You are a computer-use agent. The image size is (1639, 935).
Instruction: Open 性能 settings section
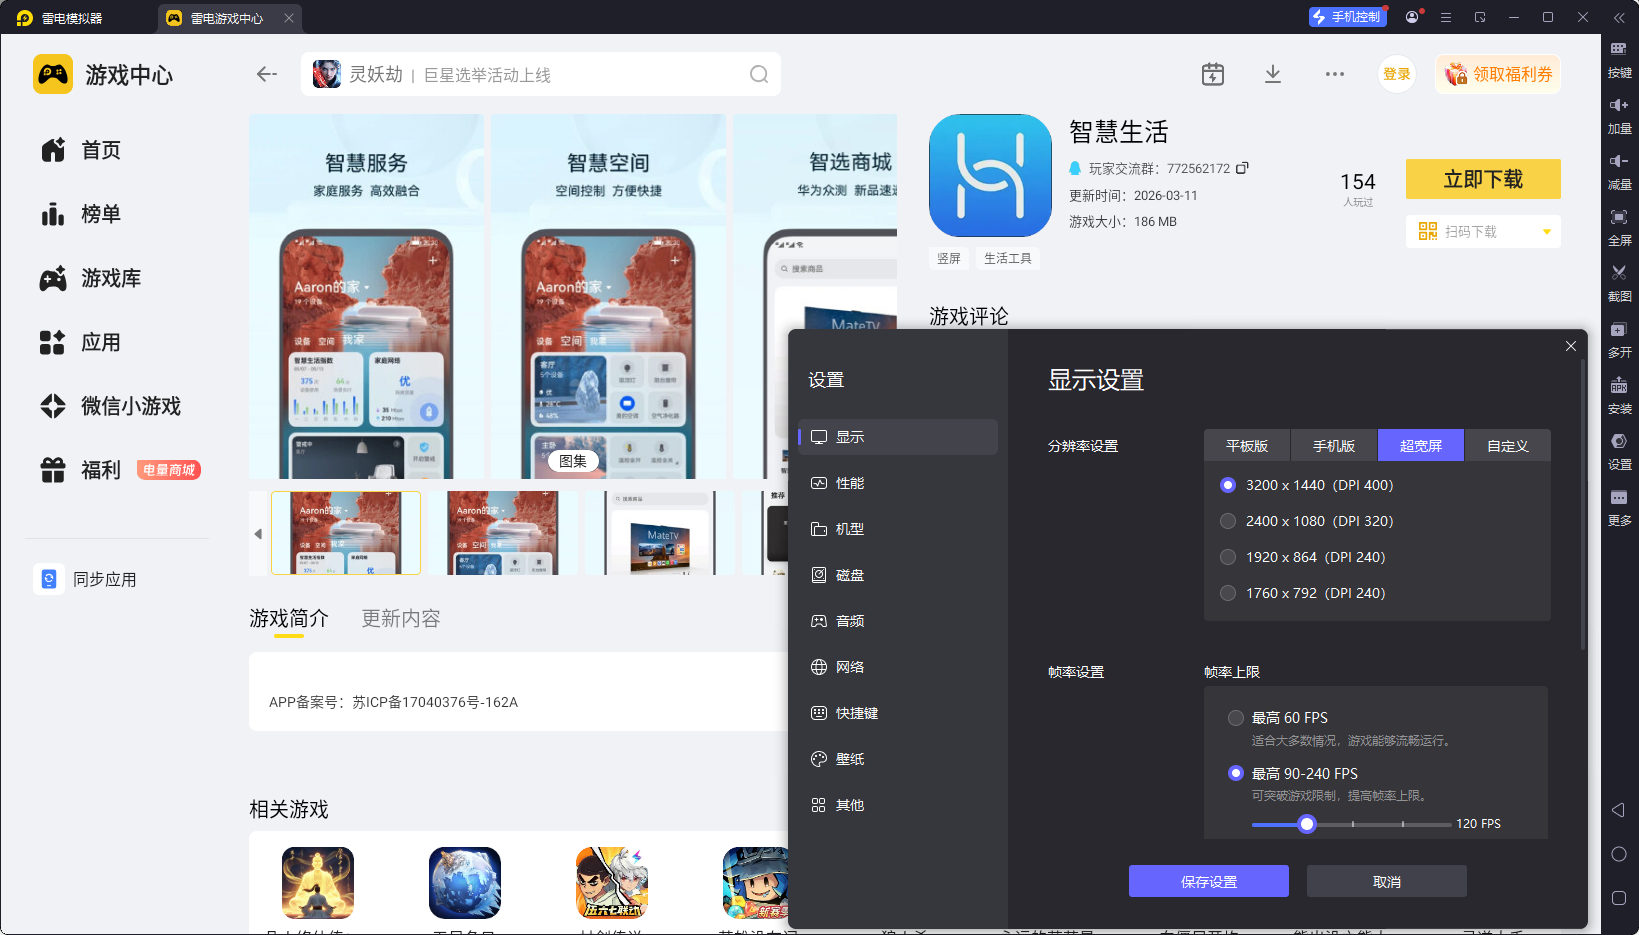pyautogui.click(x=898, y=483)
